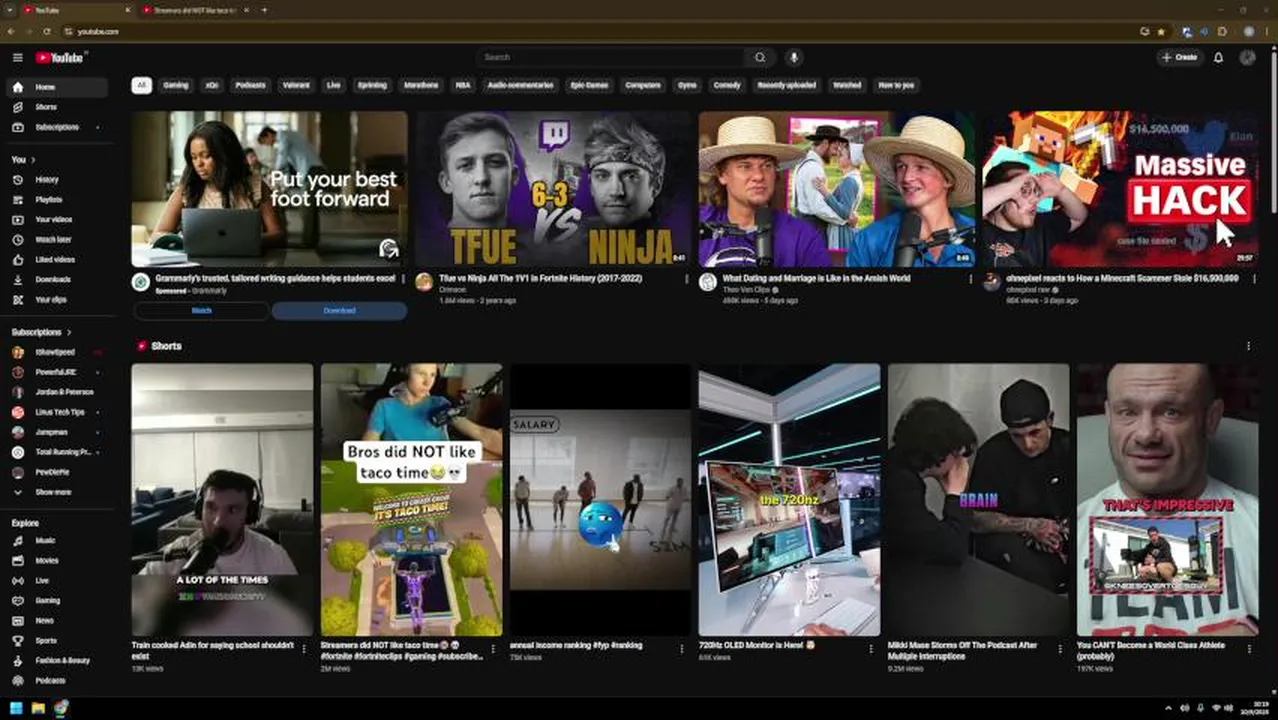Start voice search with microphone
Screen dimensions: 1278x720
click(794, 57)
